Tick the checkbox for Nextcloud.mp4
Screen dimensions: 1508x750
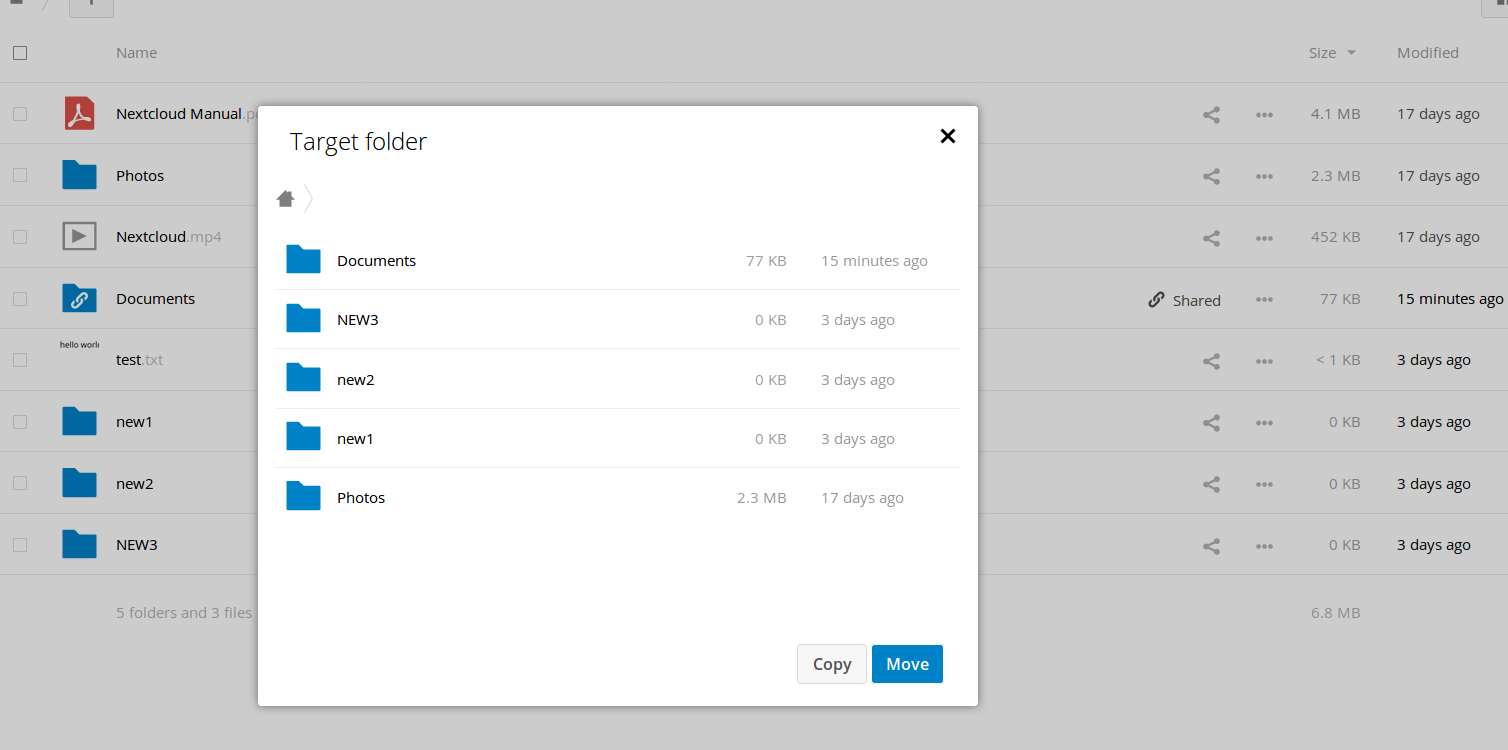[20, 237]
